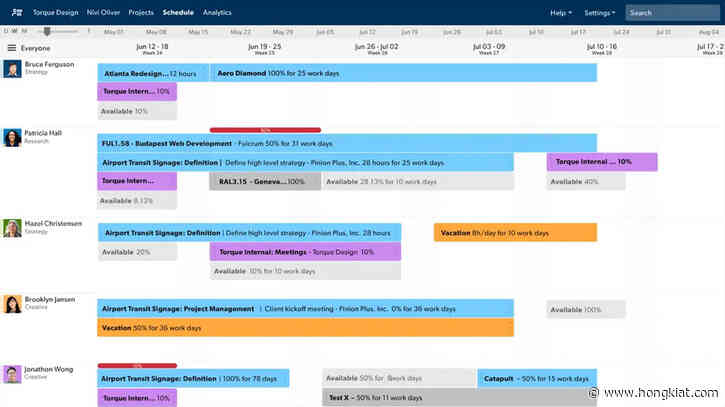Open Jonathon's Airport Transit Signage 100% bar
This screenshot has height=407, width=725.
click(x=193, y=378)
